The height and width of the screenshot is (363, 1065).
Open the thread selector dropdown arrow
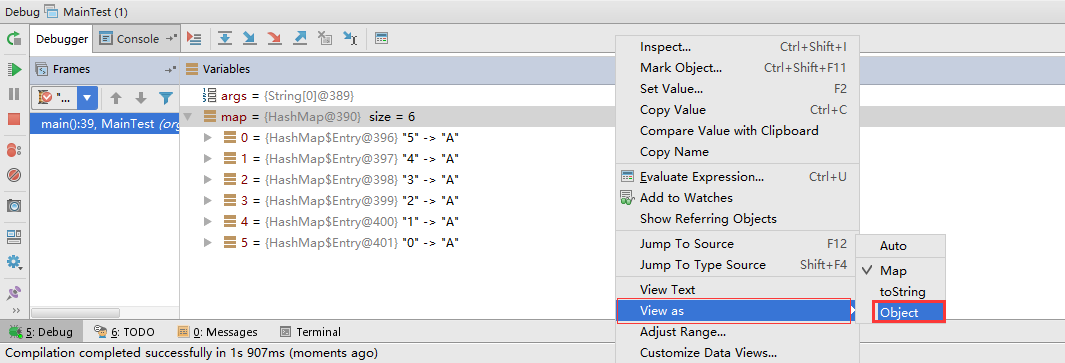click(x=87, y=98)
